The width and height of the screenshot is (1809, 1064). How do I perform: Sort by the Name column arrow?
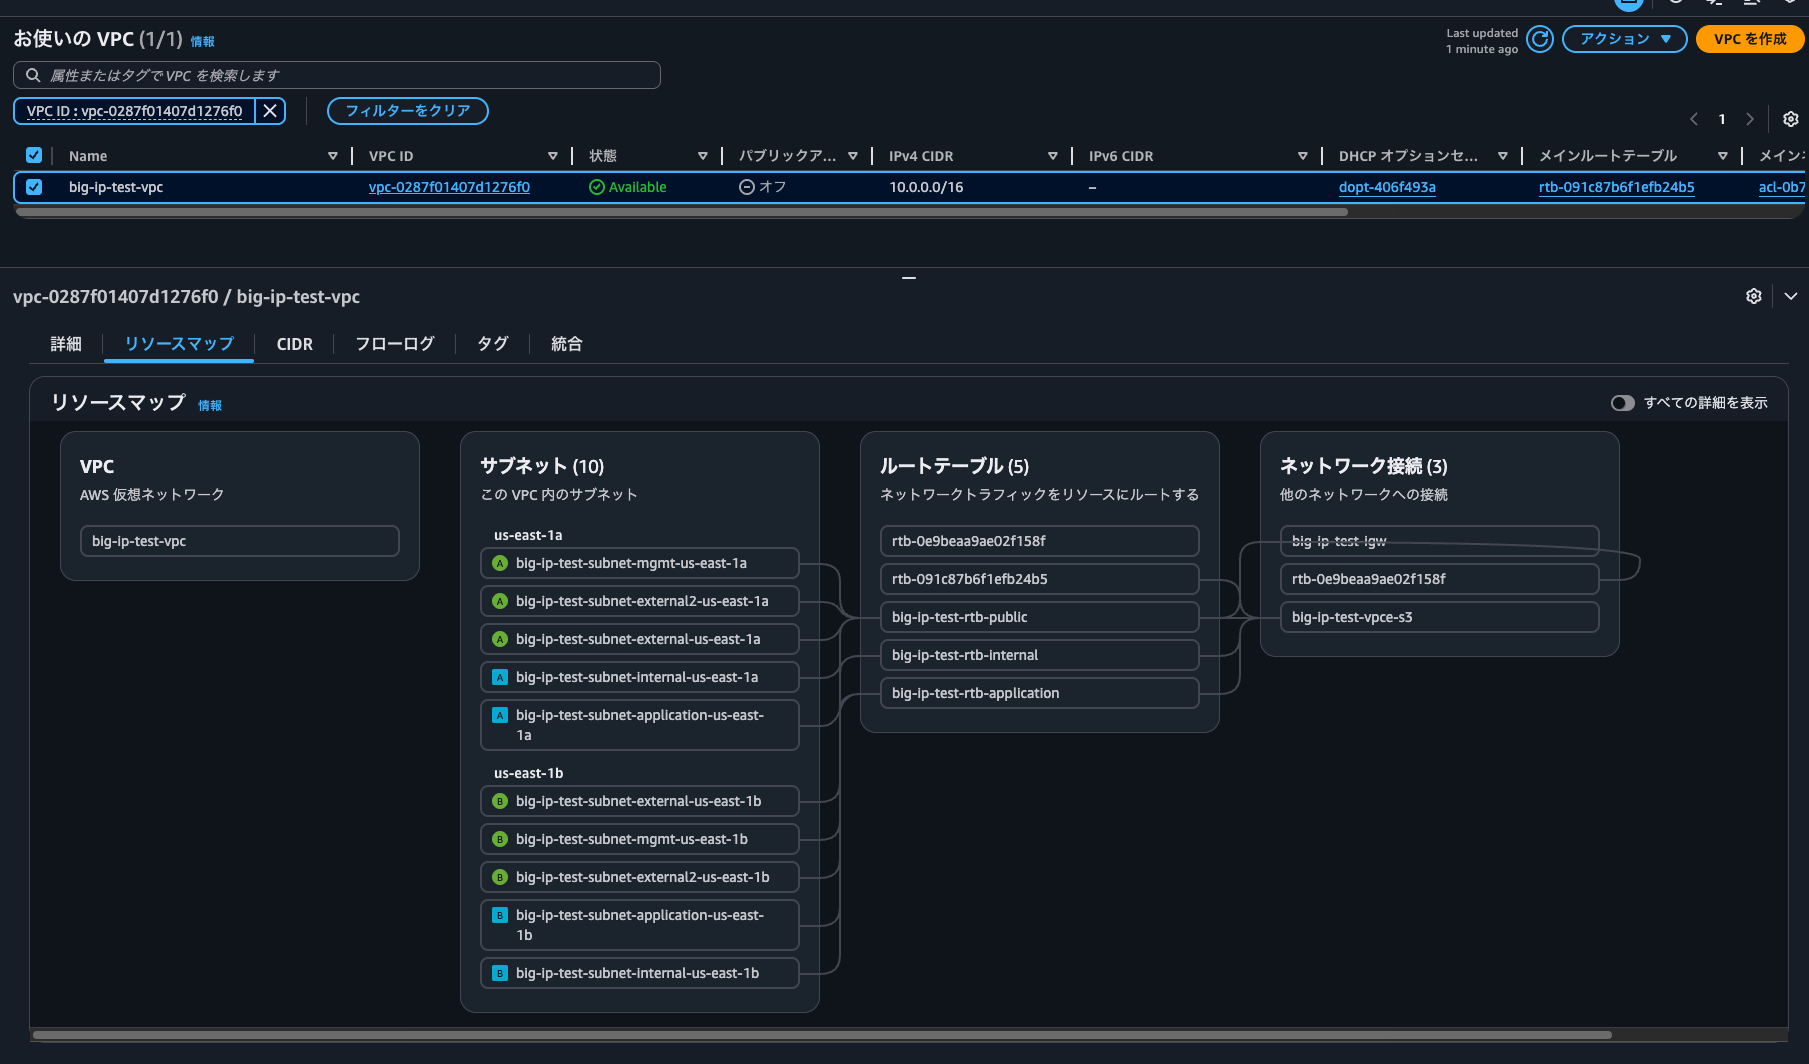click(x=332, y=156)
